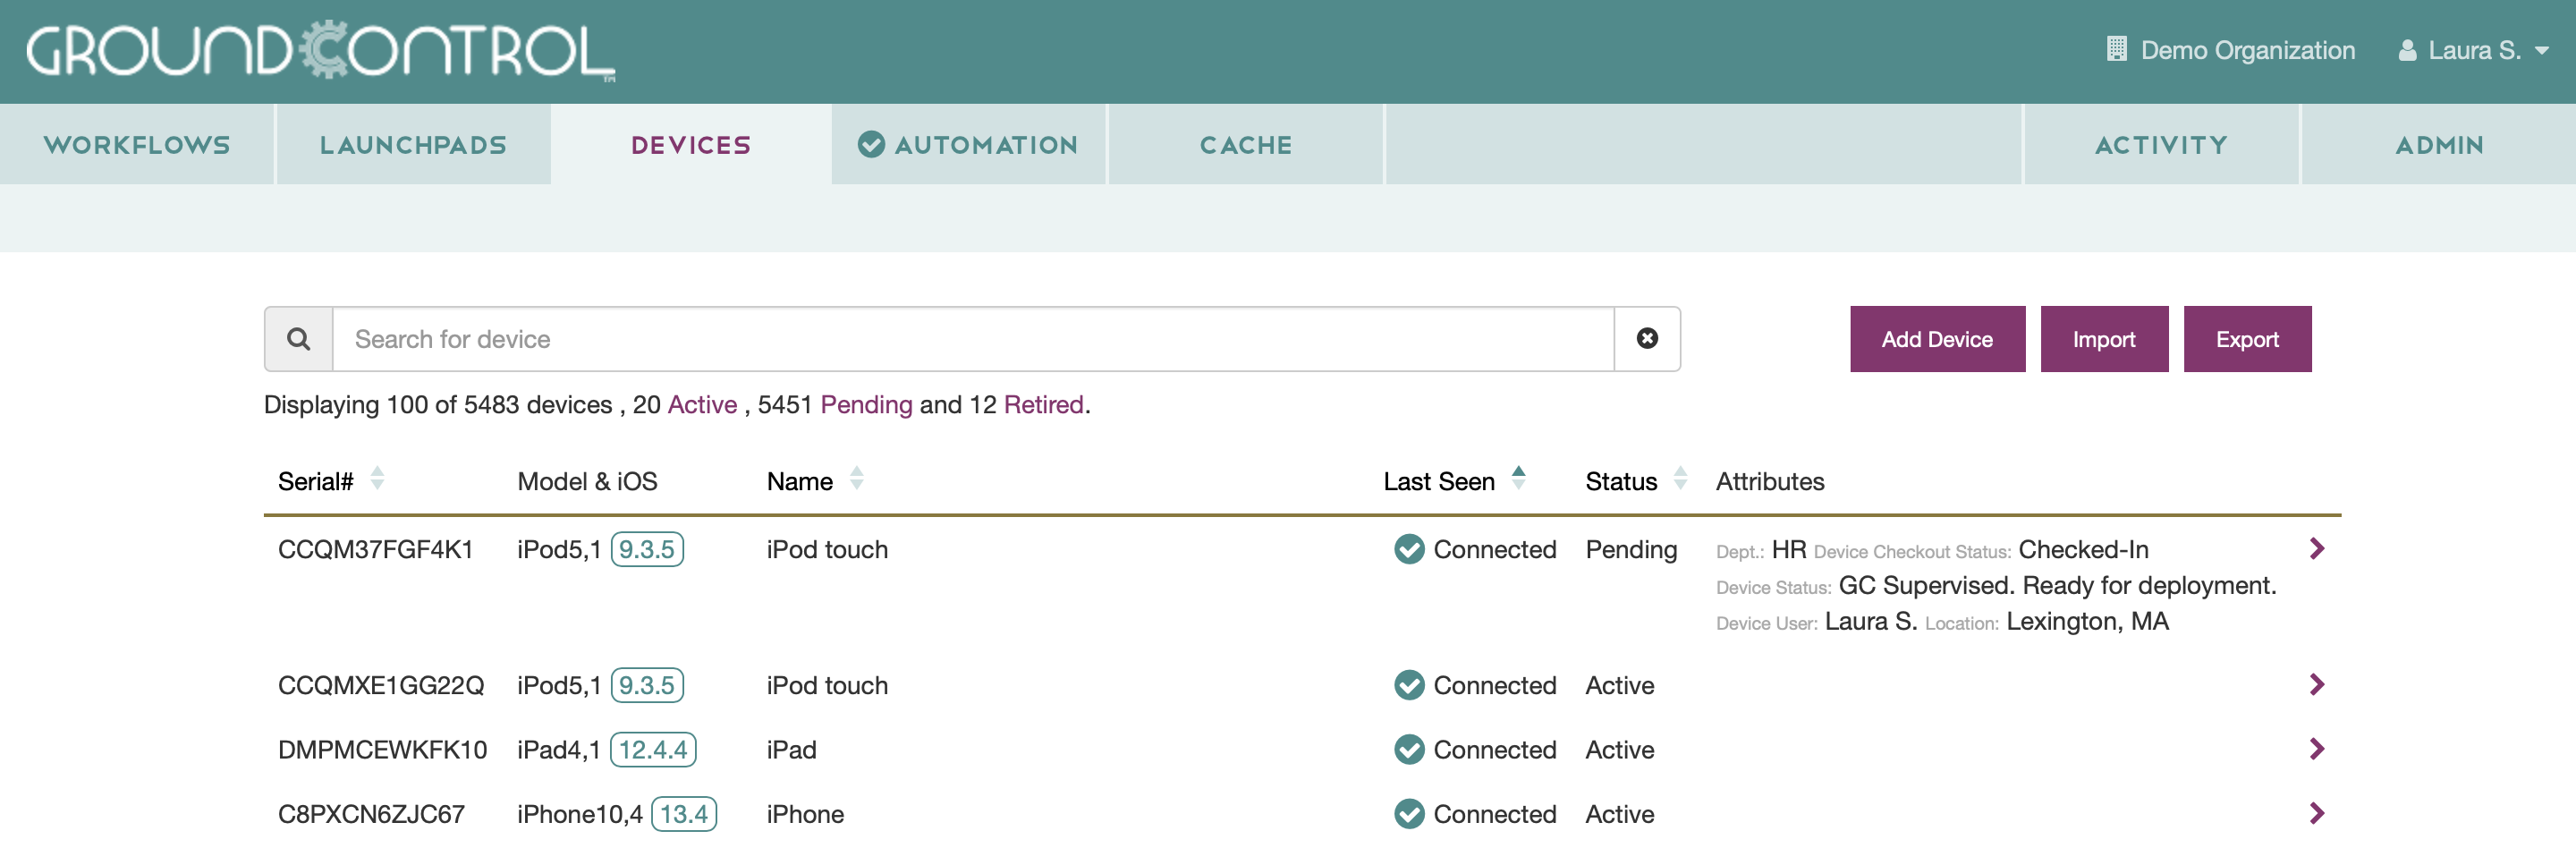Filter by the Retired devices link

(x=1043, y=405)
